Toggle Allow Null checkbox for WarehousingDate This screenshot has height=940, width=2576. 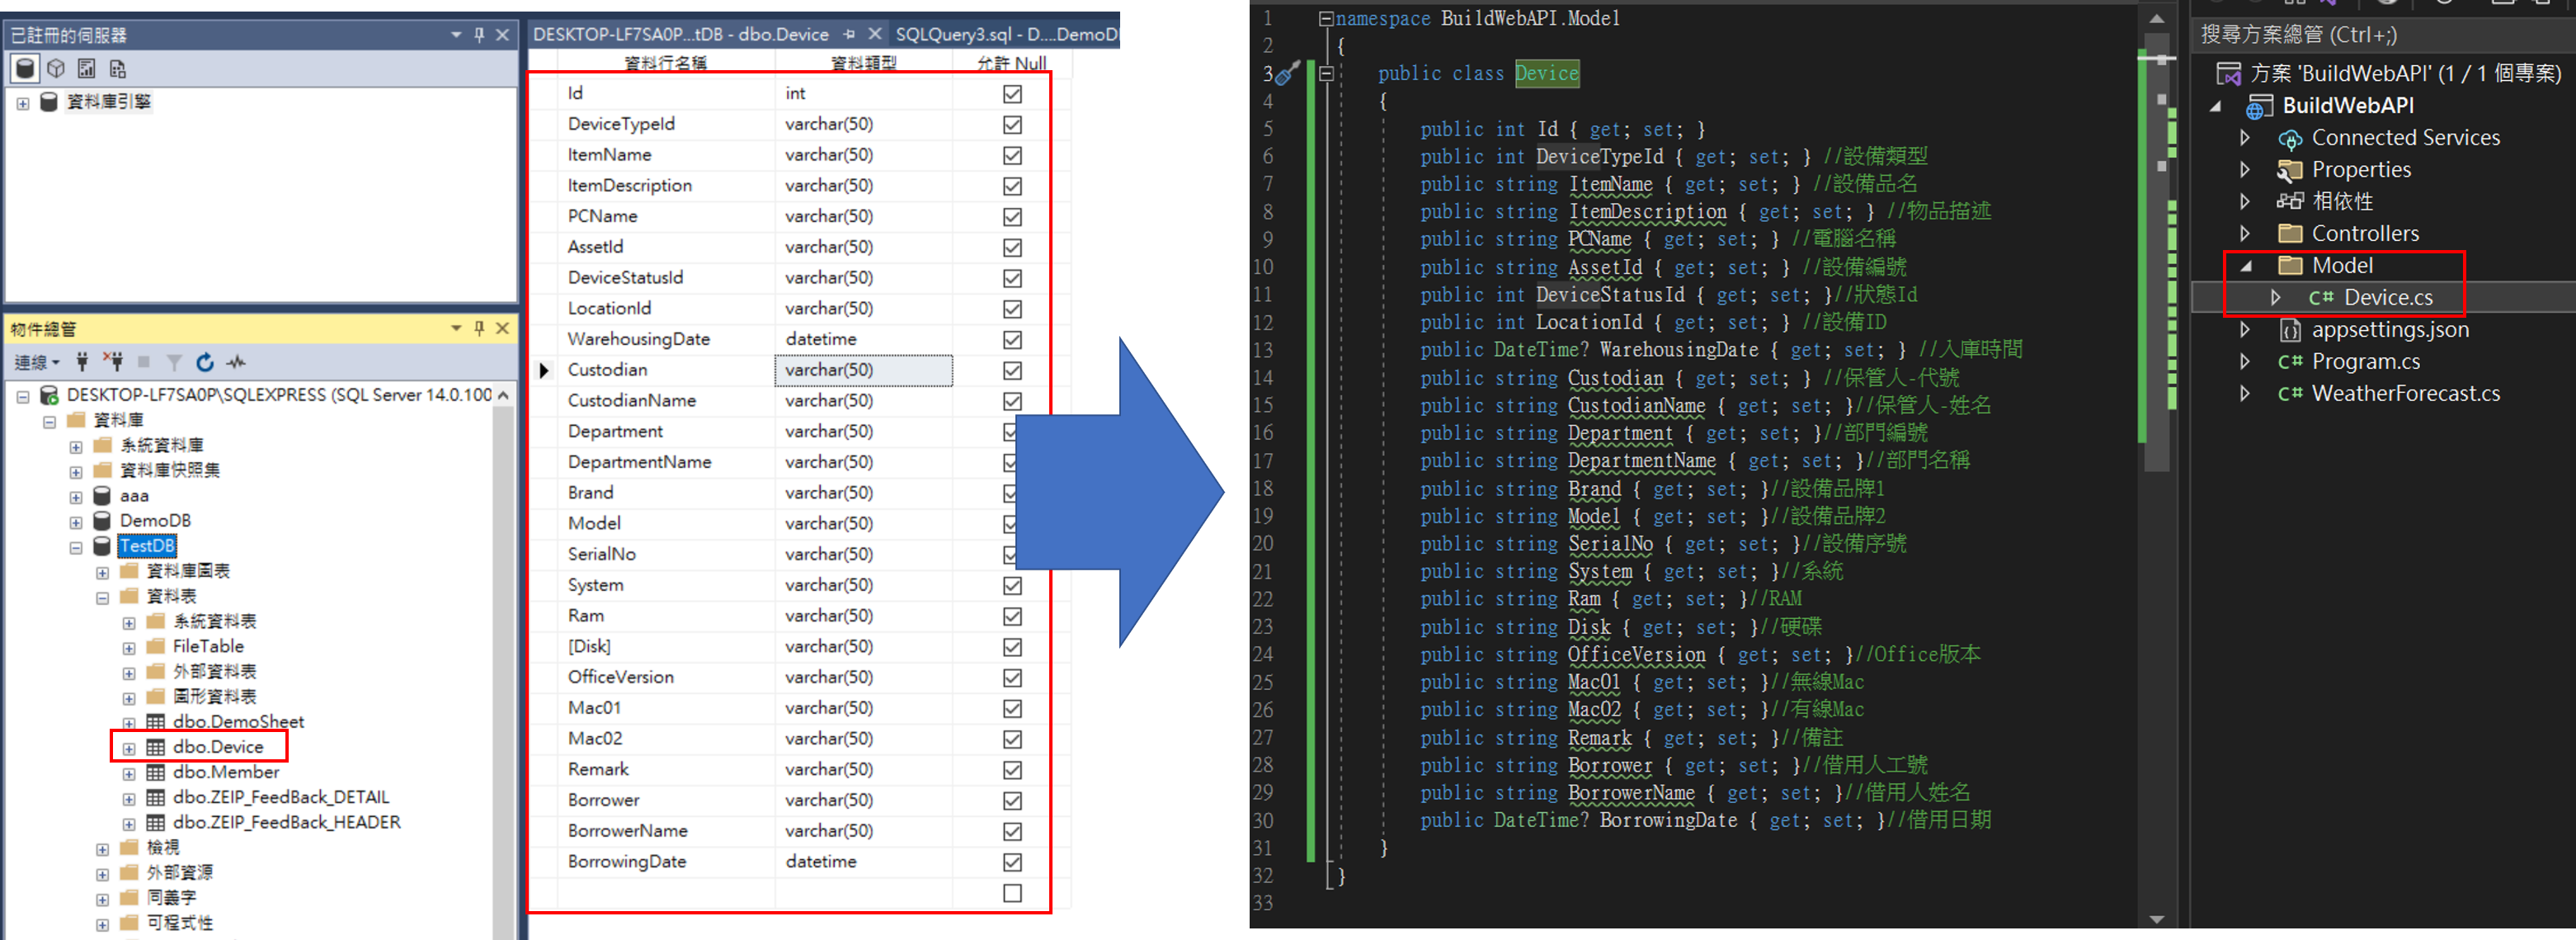1012,339
